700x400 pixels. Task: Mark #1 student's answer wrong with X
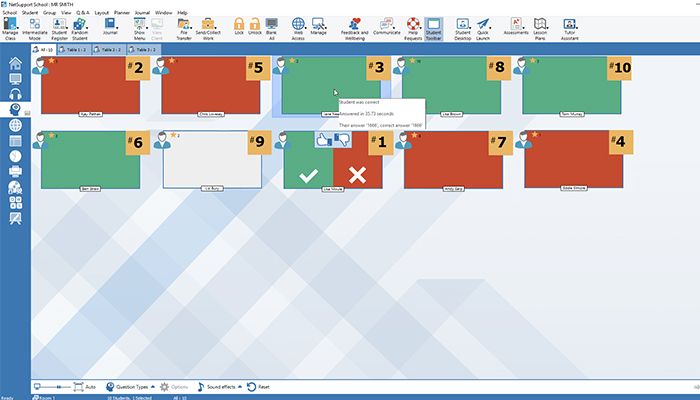(x=357, y=175)
